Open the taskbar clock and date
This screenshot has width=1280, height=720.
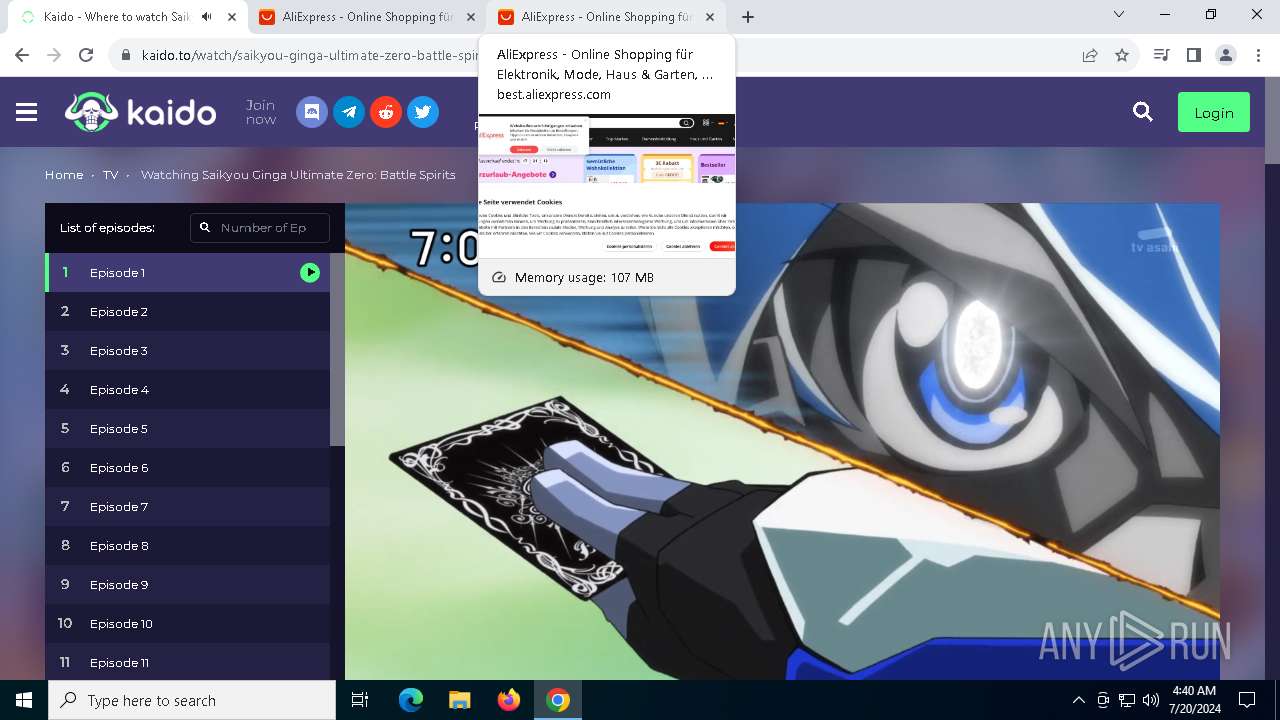tap(1193, 700)
